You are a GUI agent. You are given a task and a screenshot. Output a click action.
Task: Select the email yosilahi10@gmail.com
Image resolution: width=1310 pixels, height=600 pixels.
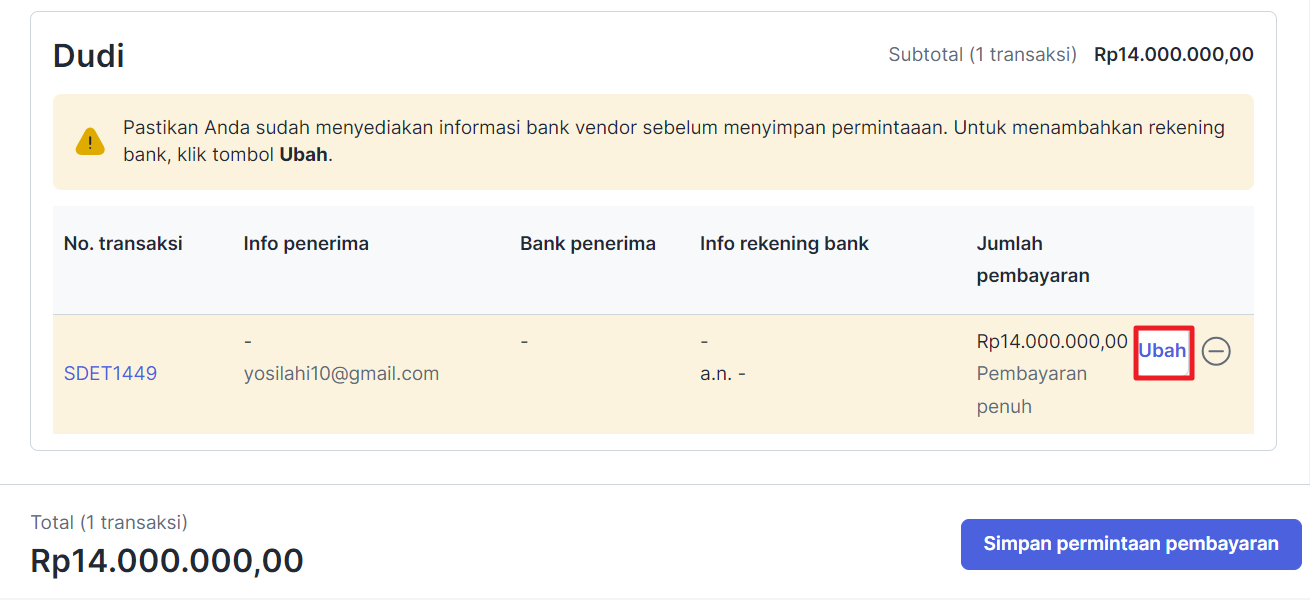tap(341, 374)
